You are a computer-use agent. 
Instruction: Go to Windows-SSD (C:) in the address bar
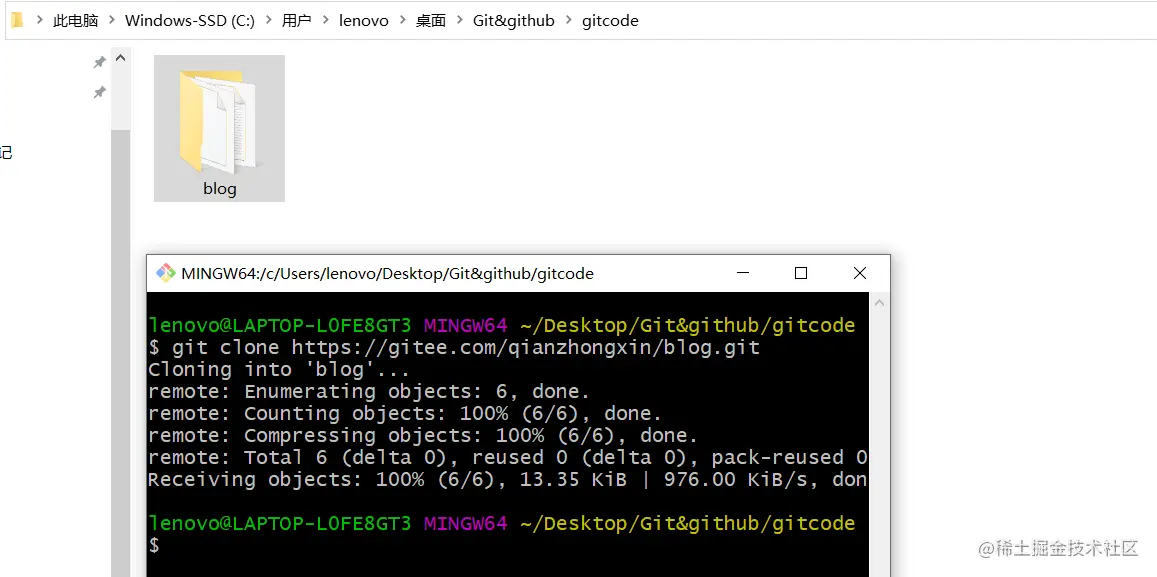[190, 21]
